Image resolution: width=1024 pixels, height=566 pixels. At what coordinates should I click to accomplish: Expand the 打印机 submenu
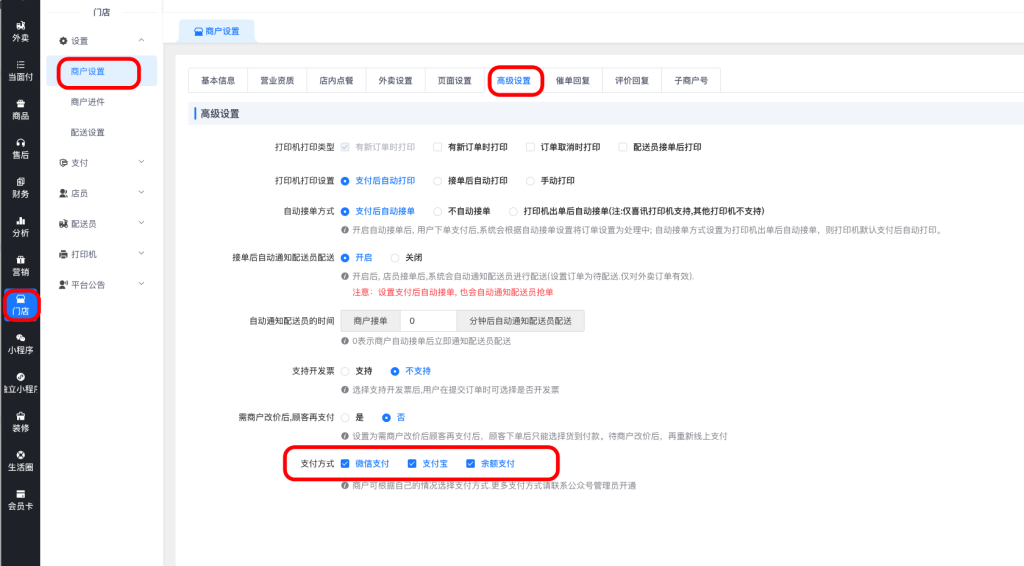pos(100,254)
